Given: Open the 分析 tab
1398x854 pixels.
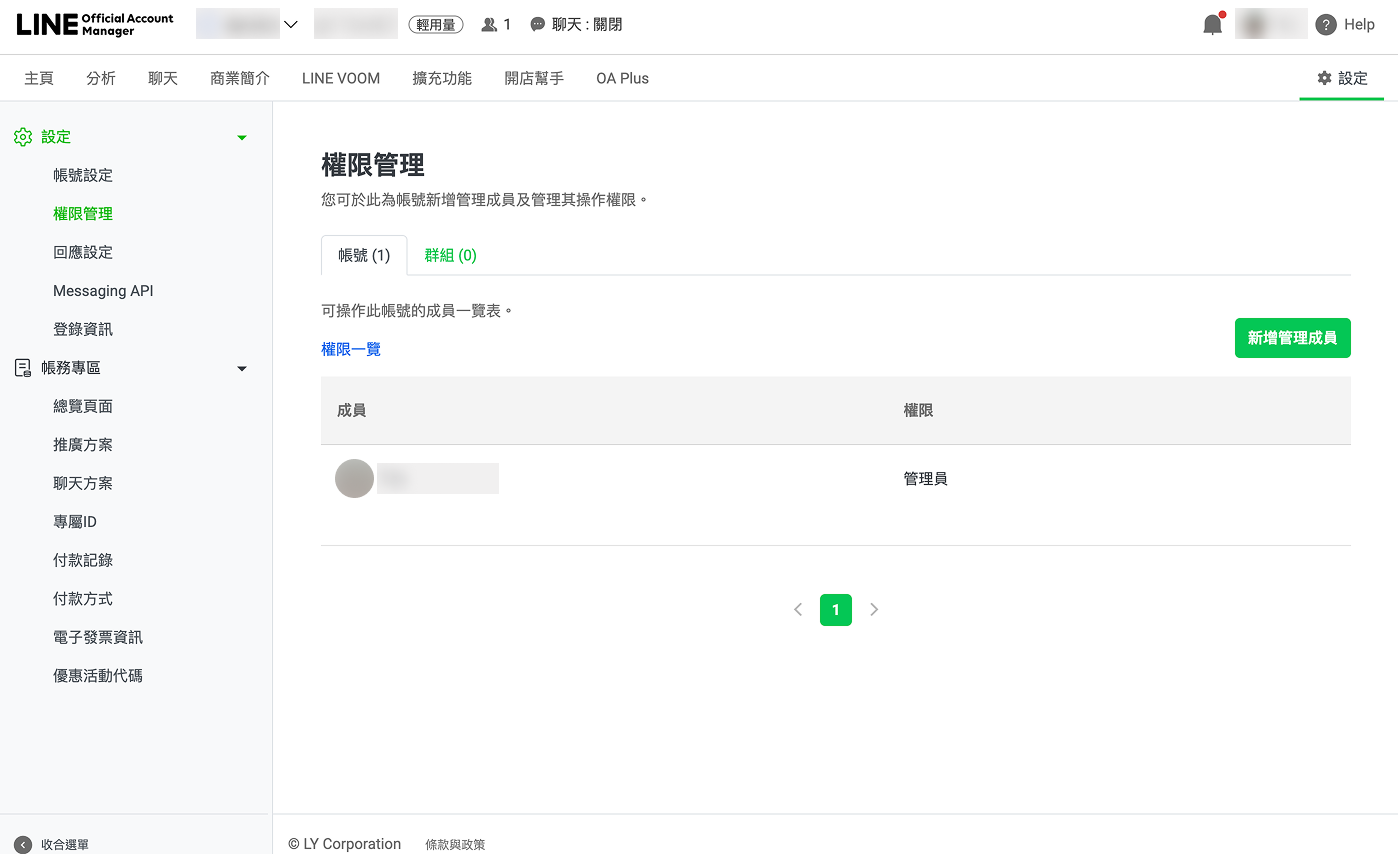Looking at the screenshot, I should (101, 78).
